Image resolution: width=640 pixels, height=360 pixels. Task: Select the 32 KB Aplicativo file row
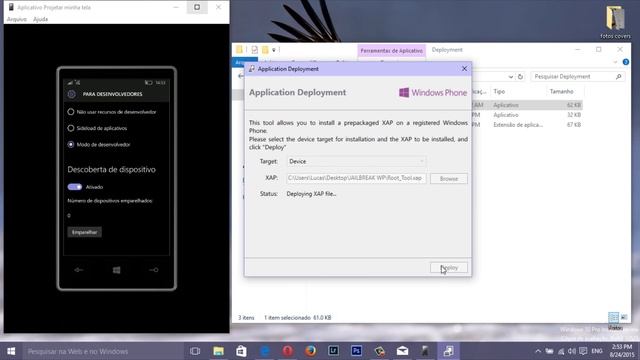point(527,115)
